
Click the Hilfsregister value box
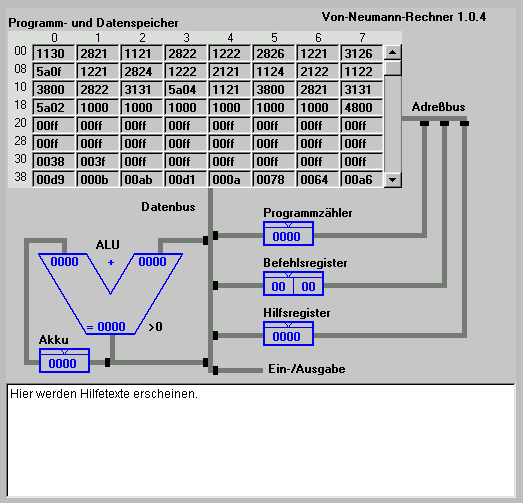pyautogui.click(x=288, y=334)
